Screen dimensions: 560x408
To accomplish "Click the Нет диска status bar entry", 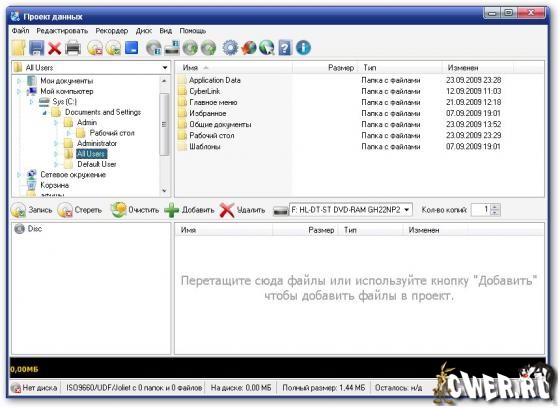I will tap(35, 388).
